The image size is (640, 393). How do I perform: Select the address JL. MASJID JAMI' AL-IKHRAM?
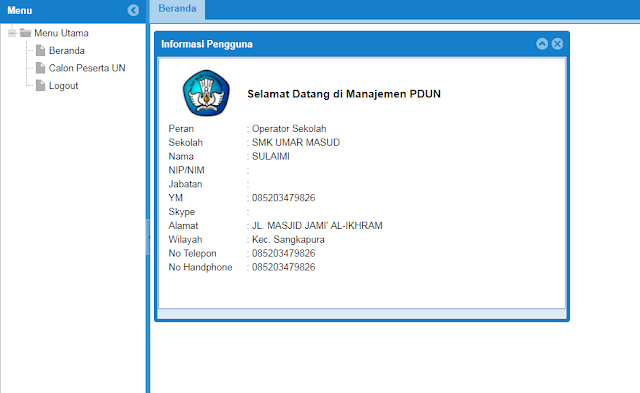pos(317,226)
